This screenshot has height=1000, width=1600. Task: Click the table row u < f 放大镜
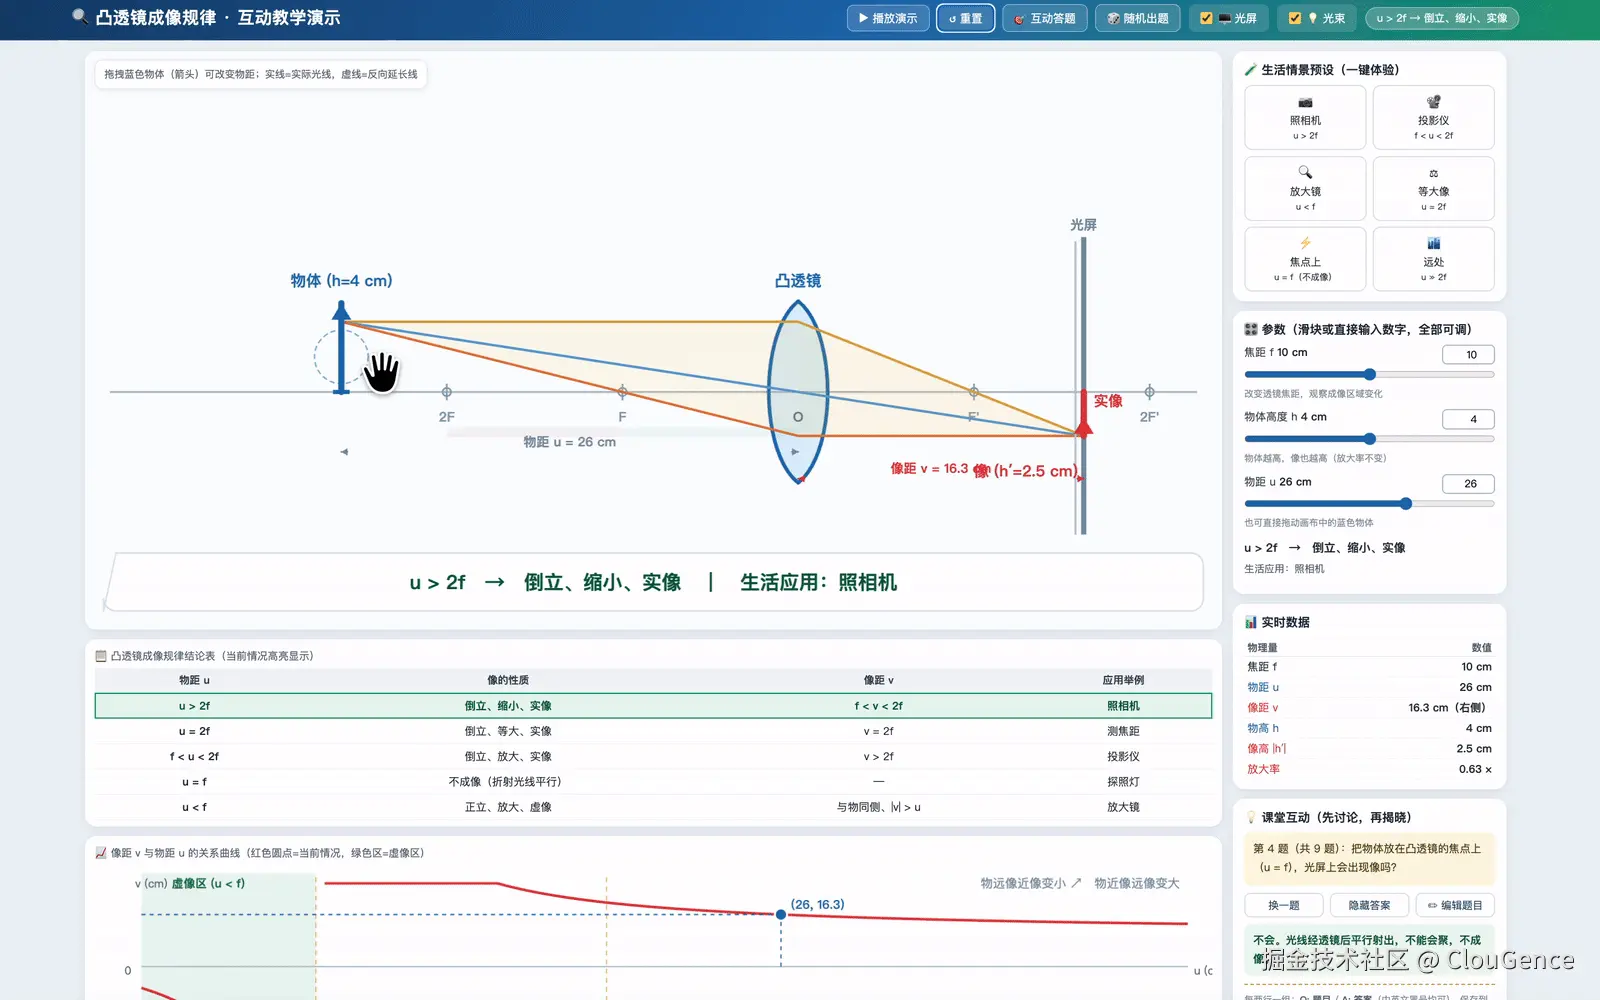pyautogui.click(x=653, y=807)
